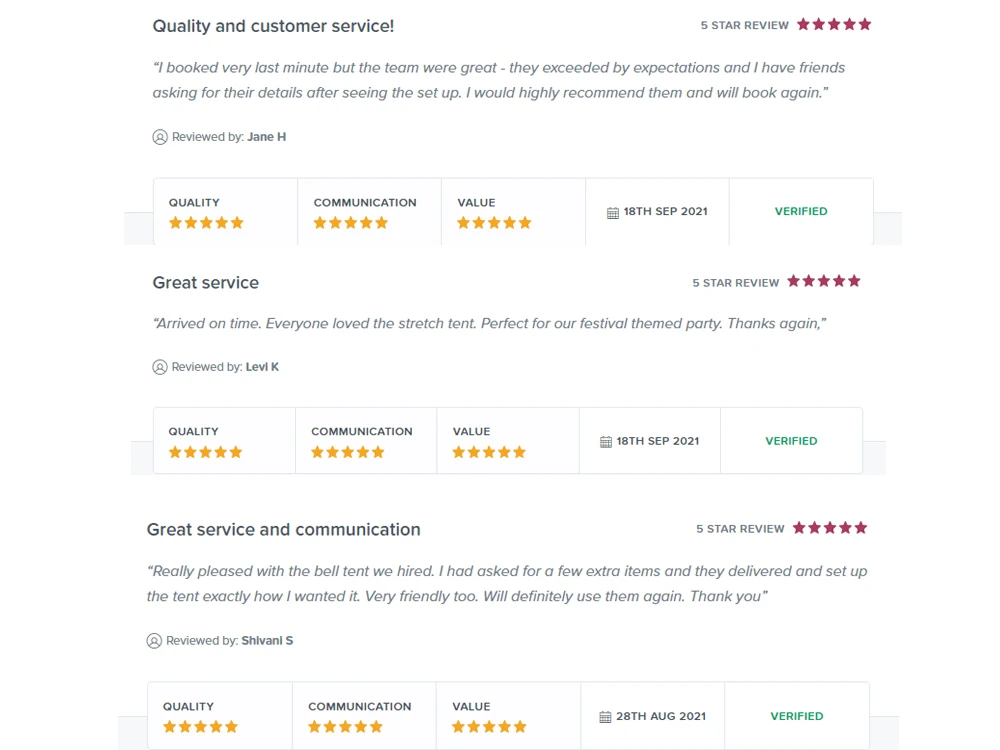This screenshot has height=750, width=1000.
Task: Click the 'Quality and customer service!' review title
Action: pyautogui.click(x=273, y=26)
